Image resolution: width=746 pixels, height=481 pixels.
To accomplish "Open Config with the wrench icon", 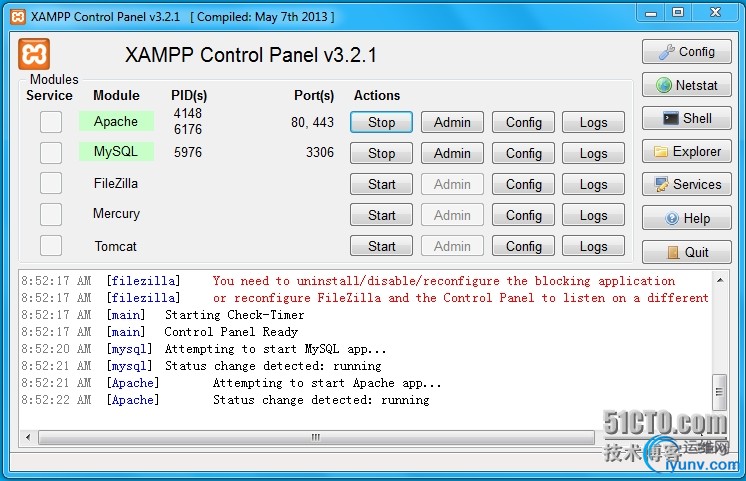I will (687, 51).
